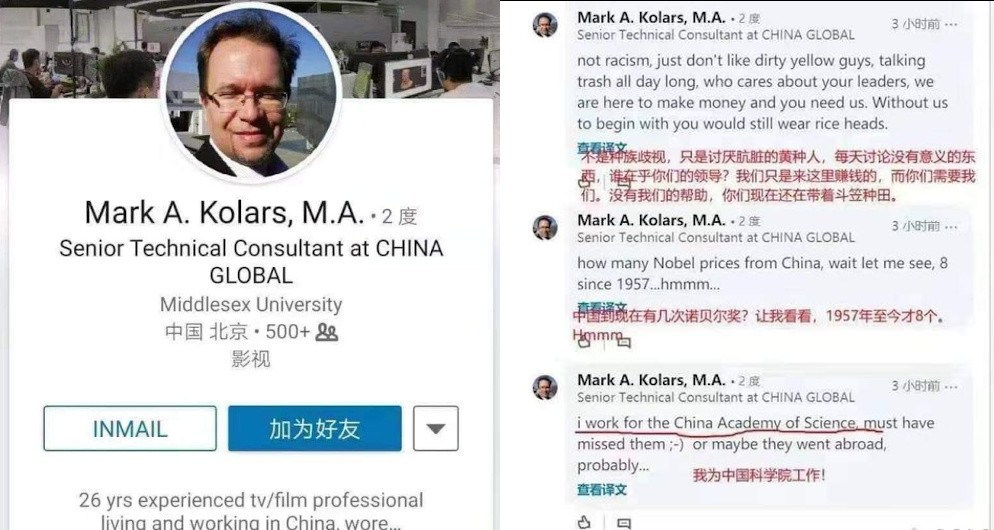Screen dimensions: 994x530
Task: Click the commenter avatar on the first comment
Action: 545,25
